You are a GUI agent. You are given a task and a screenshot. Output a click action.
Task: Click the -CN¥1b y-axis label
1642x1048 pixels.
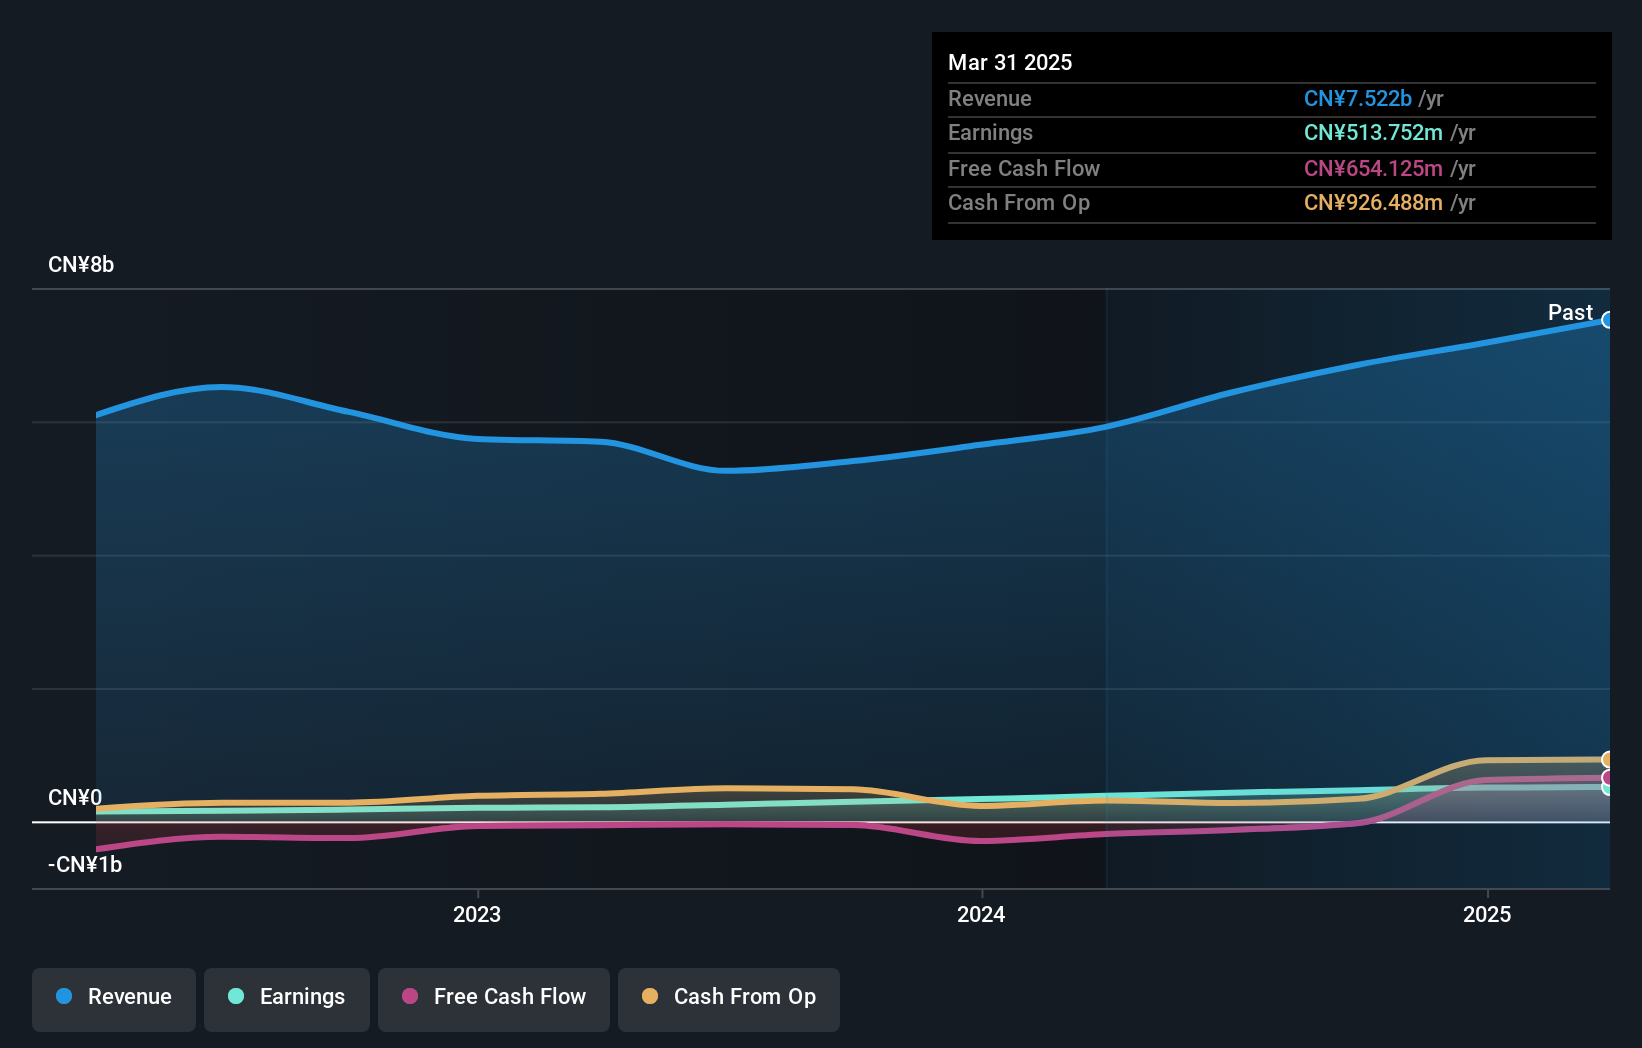click(x=85, y=864)
